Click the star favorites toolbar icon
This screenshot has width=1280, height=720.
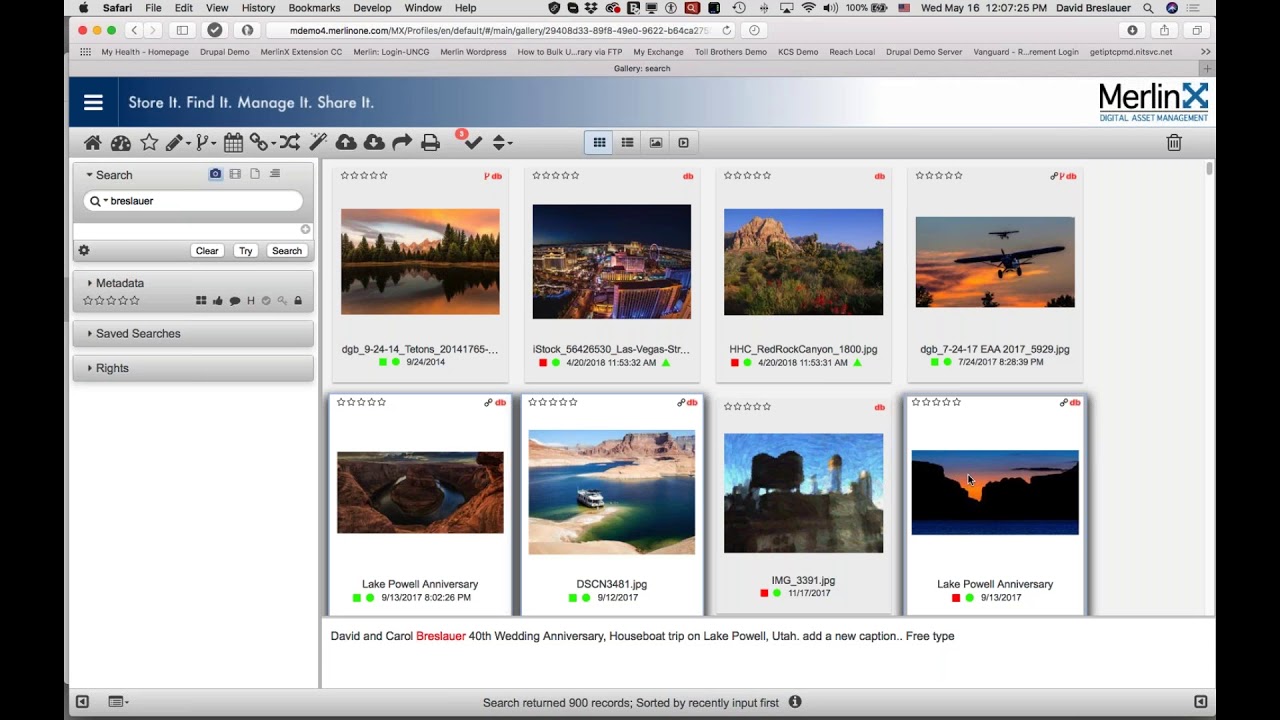point(149,143)
